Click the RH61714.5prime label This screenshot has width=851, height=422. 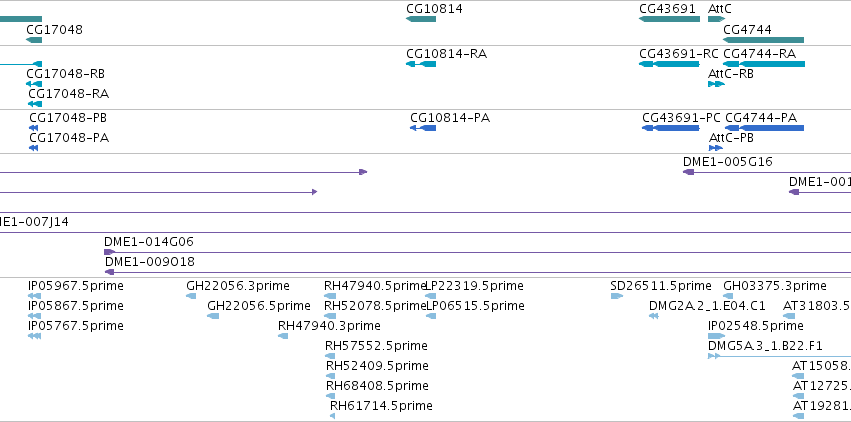382,406
